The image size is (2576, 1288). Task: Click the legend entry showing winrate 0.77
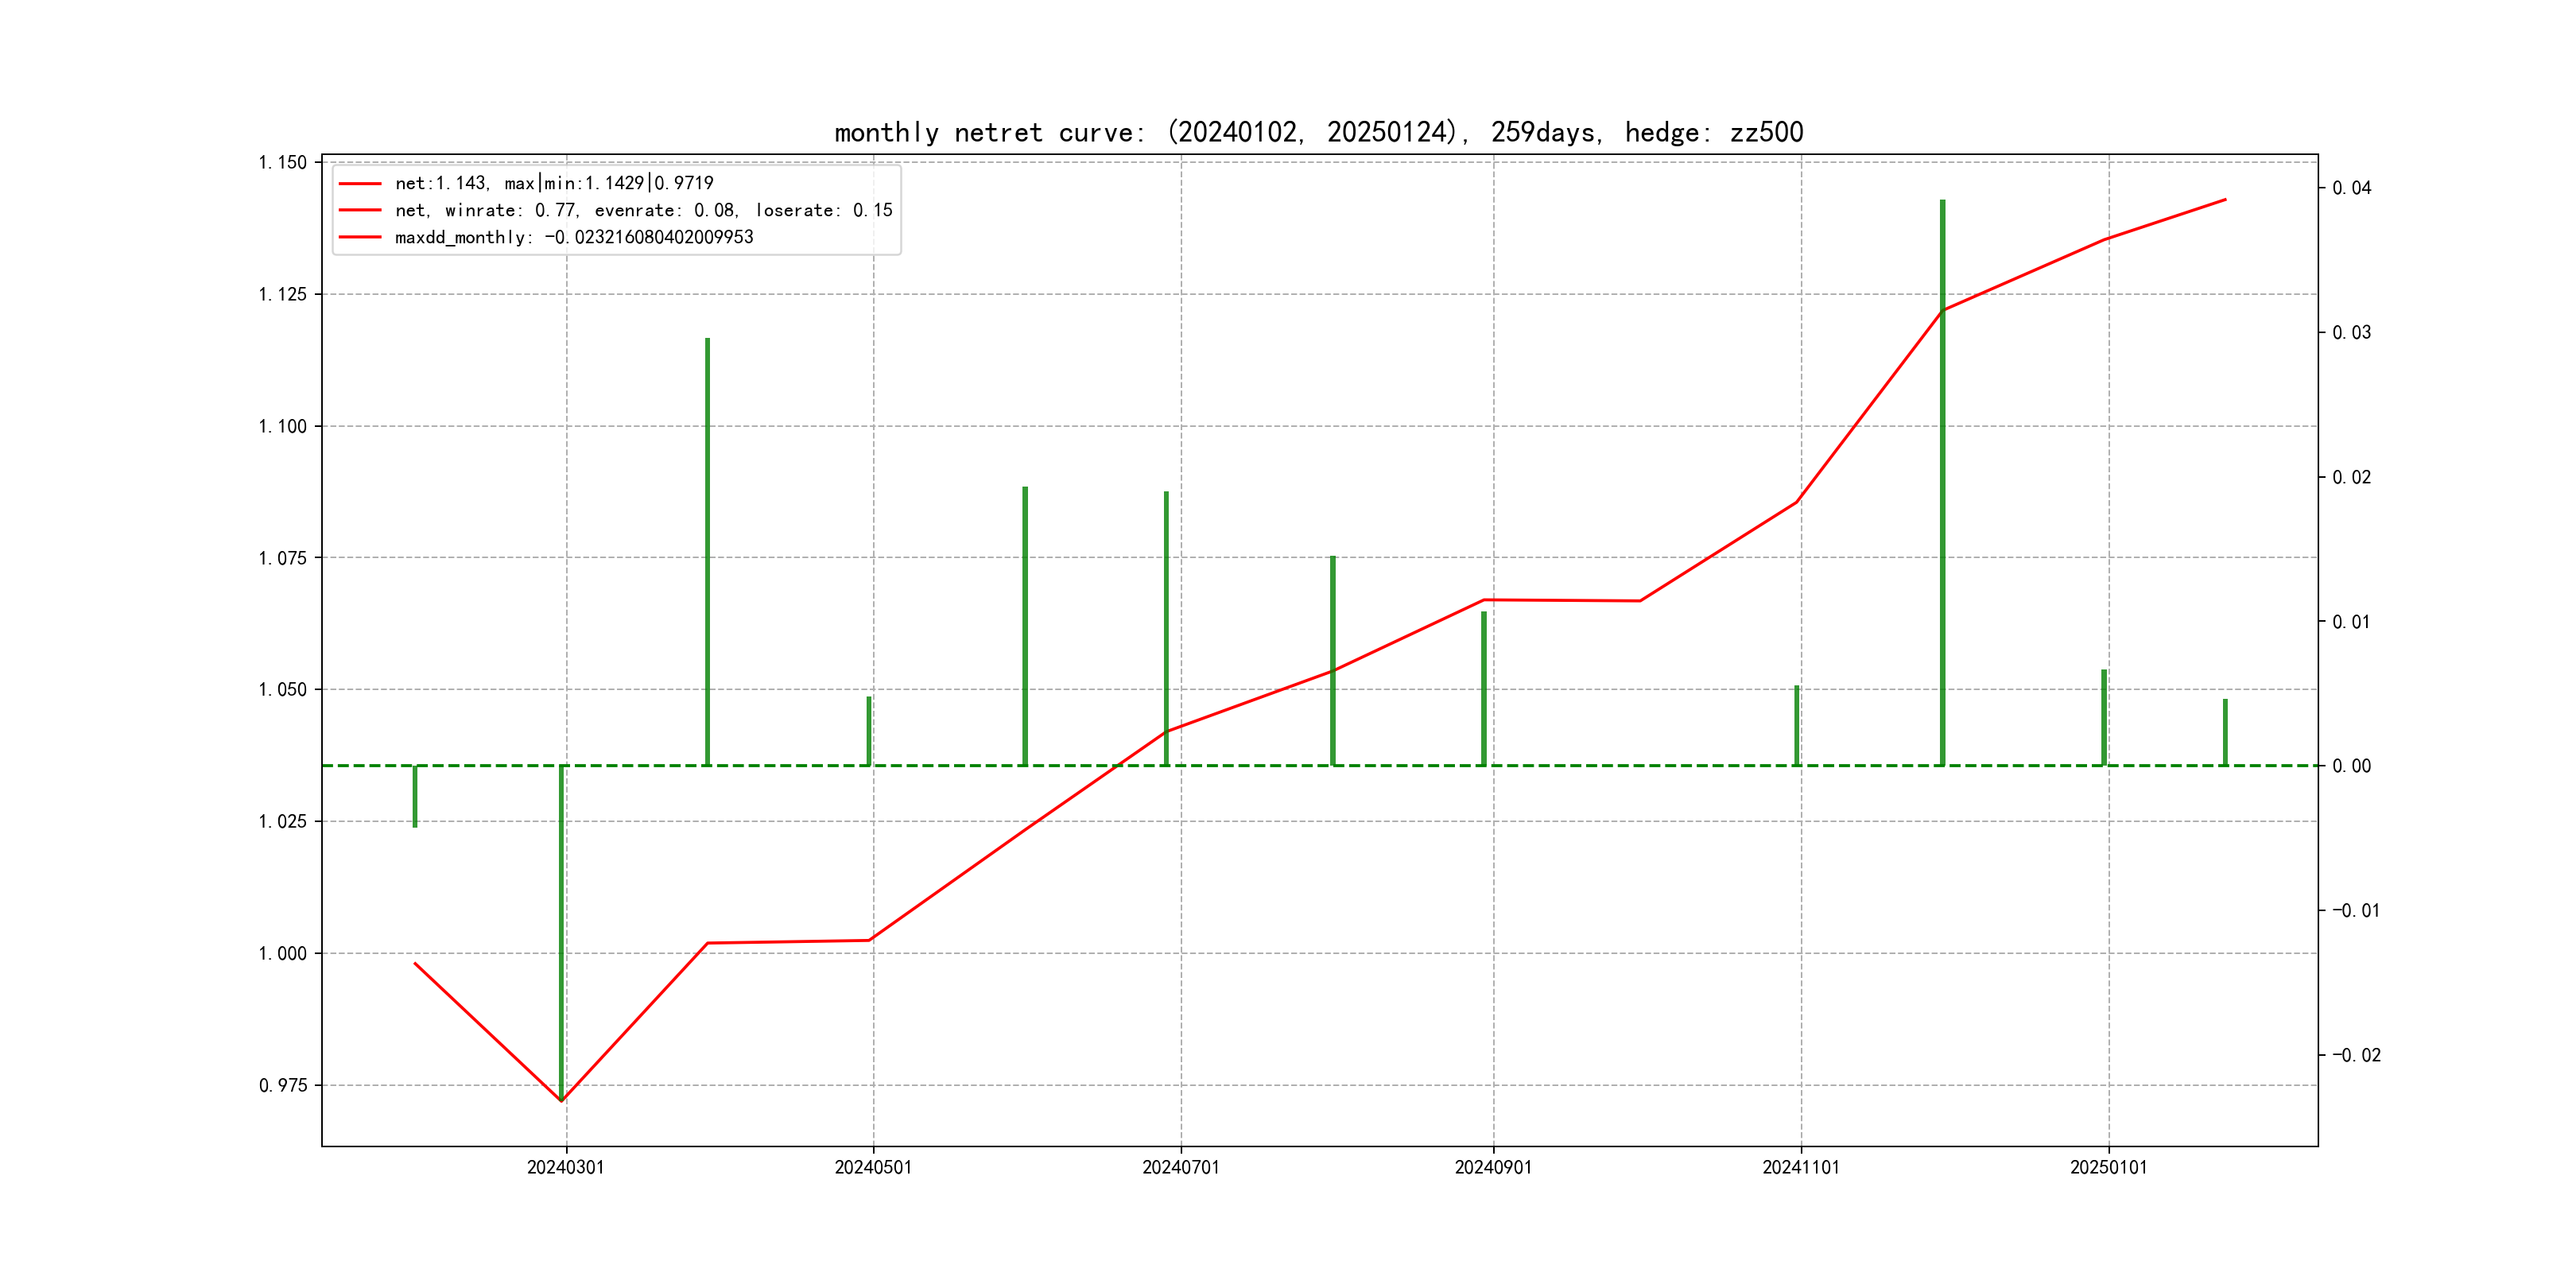click(x=643, y=210)
